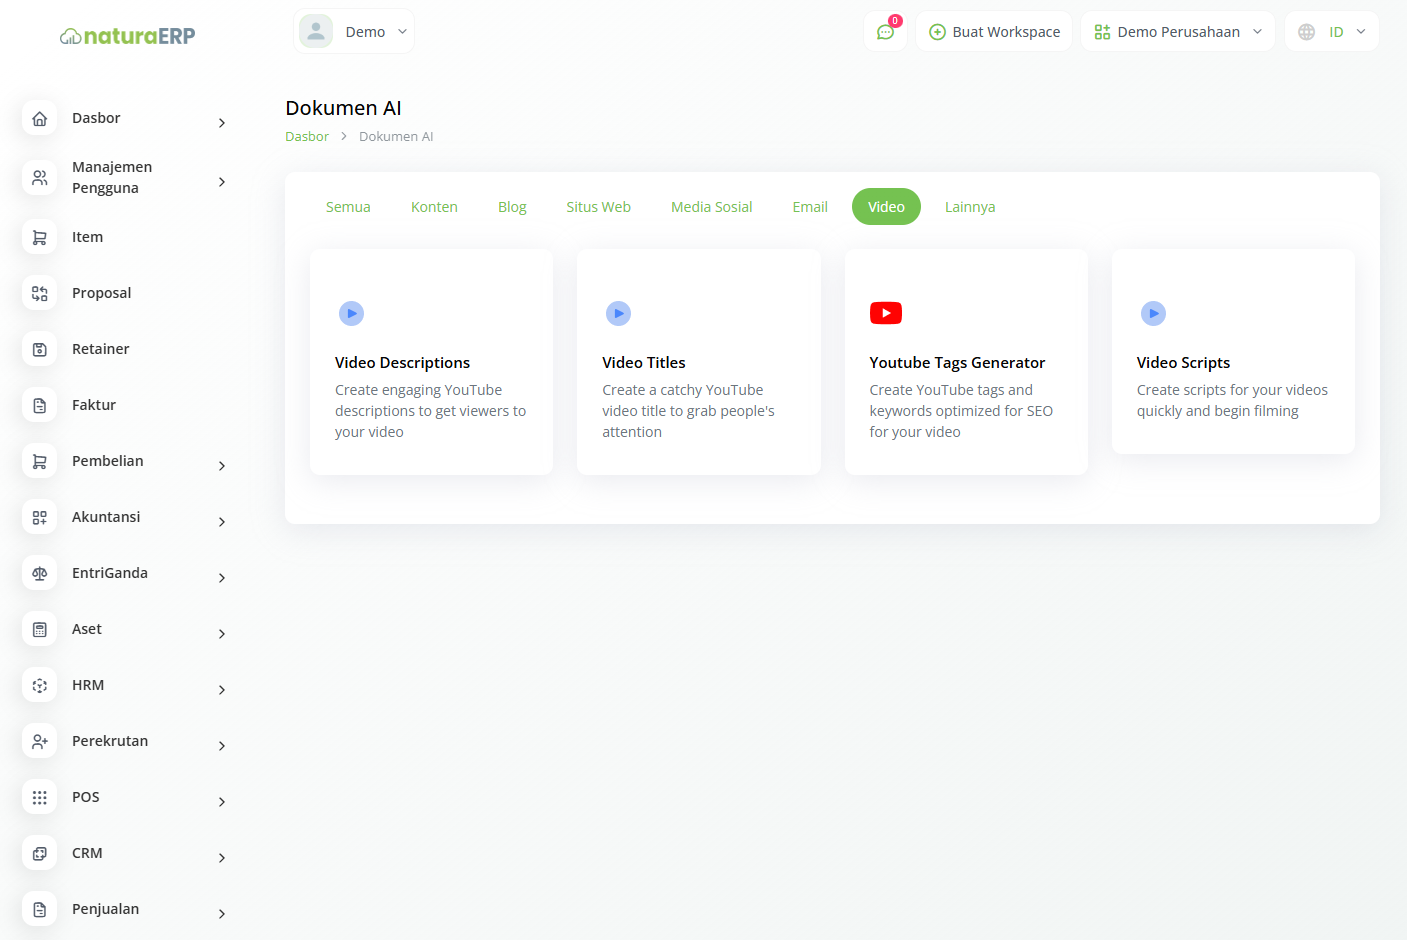
Task: Switch to the Media Sosial tab
Action: (711, 207)
